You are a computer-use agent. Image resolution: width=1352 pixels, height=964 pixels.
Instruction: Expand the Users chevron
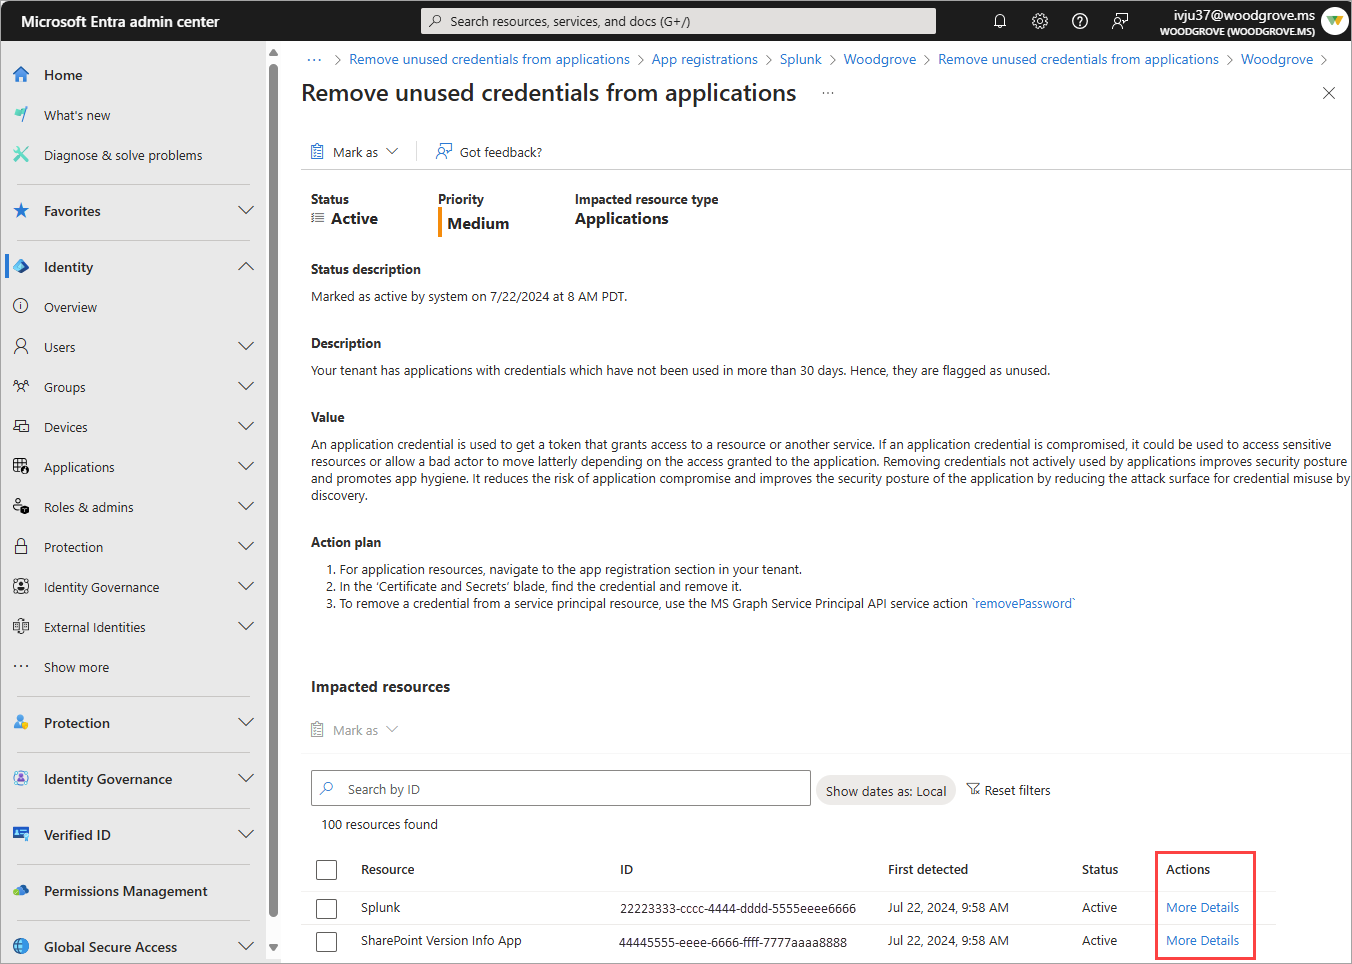point(246,347)
